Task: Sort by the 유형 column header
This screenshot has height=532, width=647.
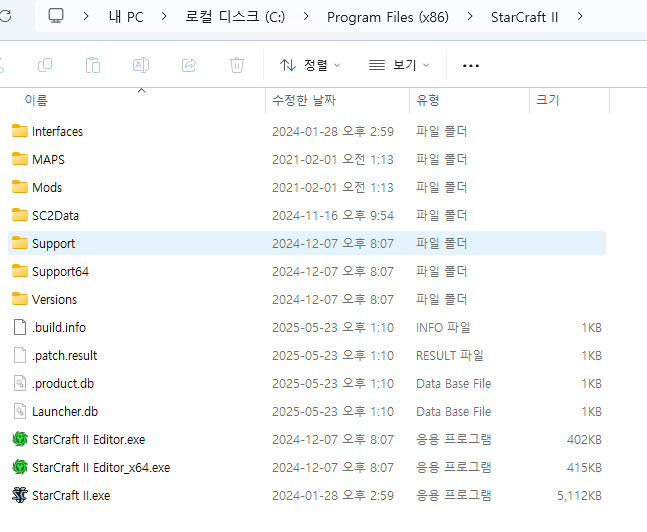Action: coord(428,100)
